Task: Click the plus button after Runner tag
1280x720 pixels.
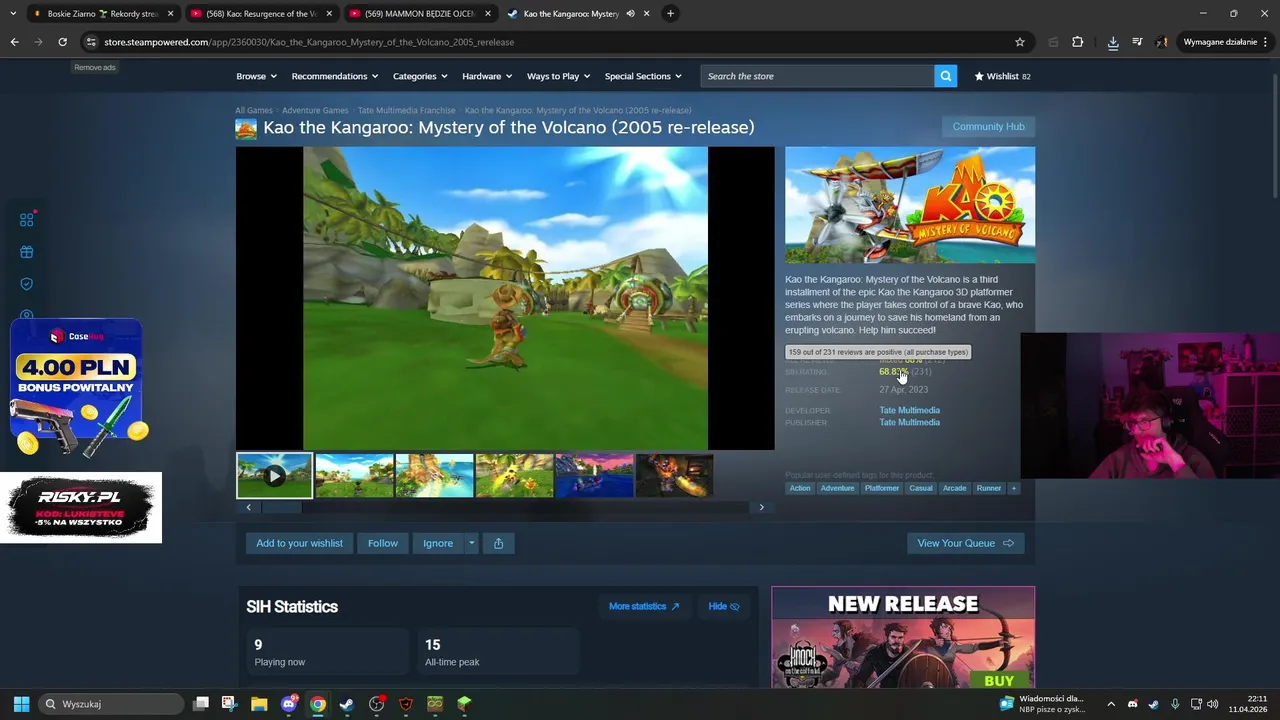Action: coord(1013,488)
